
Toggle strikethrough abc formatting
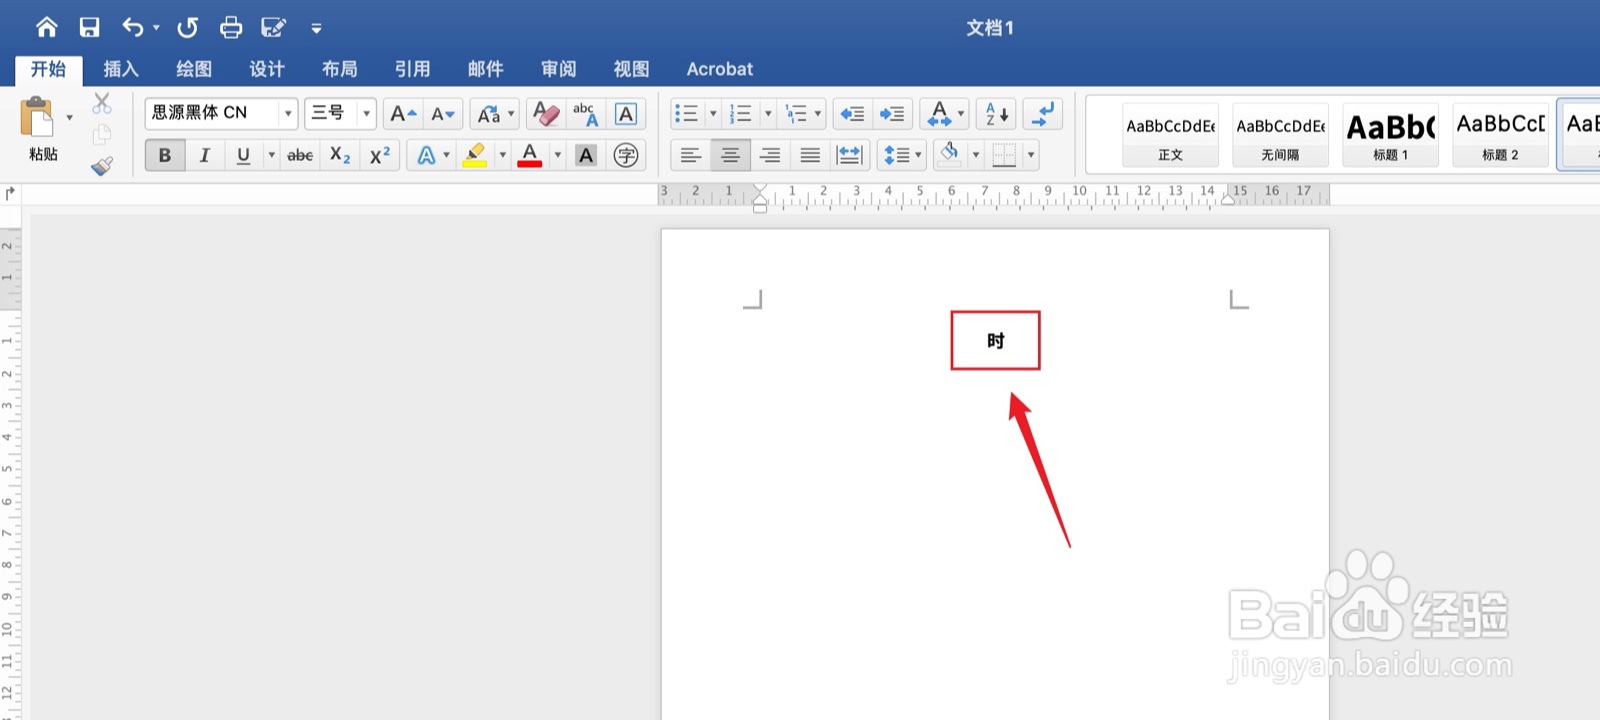[x=300, y=155]
